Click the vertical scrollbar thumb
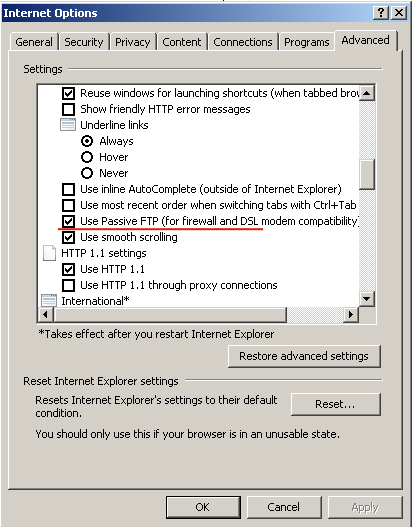 pos(367,174)
